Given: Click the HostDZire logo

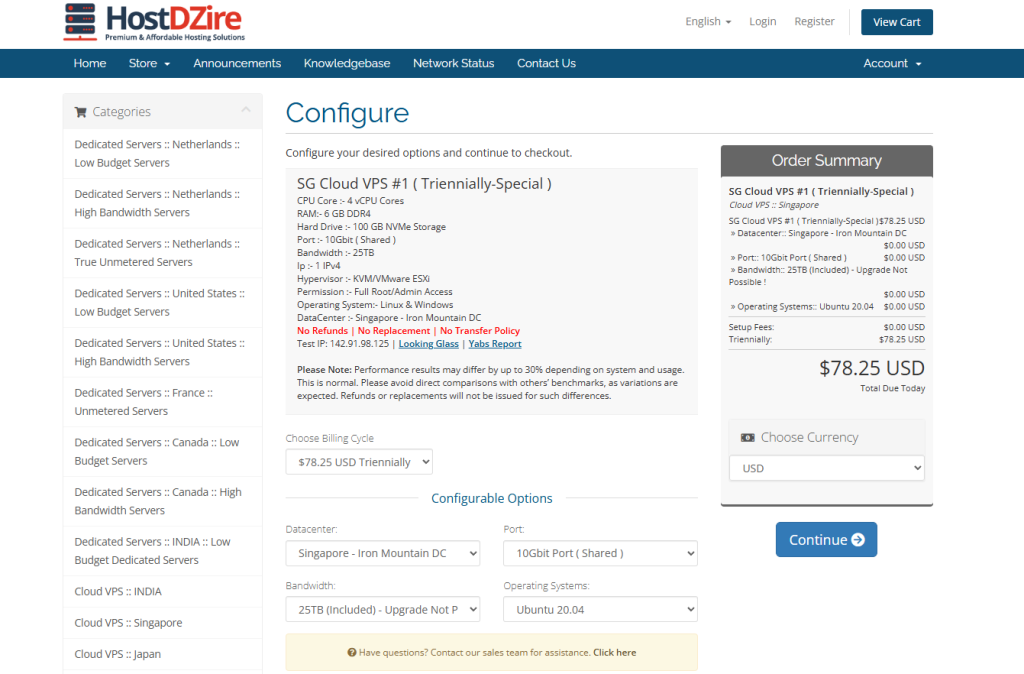Looking at the screenshot, I should click(153, 23).
